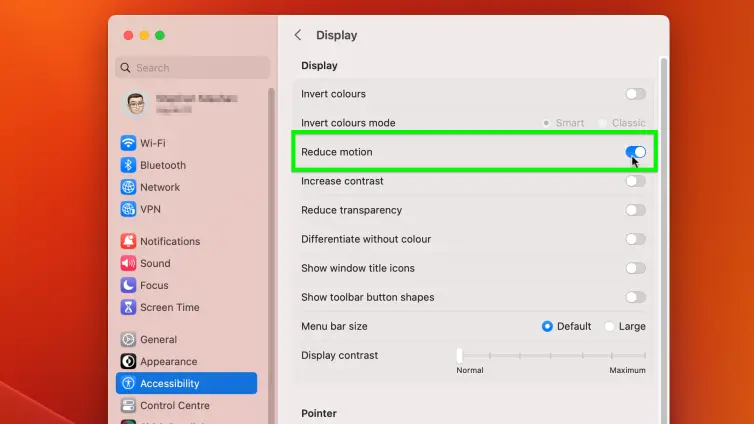Image resolution: width=754 pixels, height=424 pixels.
Task: Click the 'Pointer' section heading
Action: 319,413
